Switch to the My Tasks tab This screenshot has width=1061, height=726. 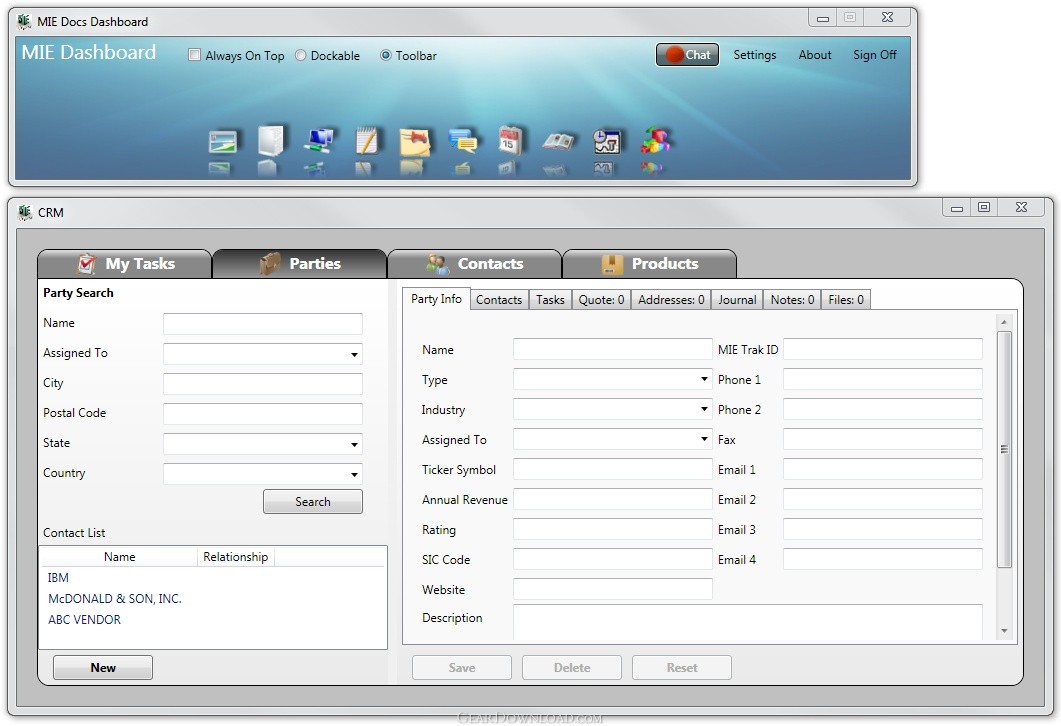point(125,264)
